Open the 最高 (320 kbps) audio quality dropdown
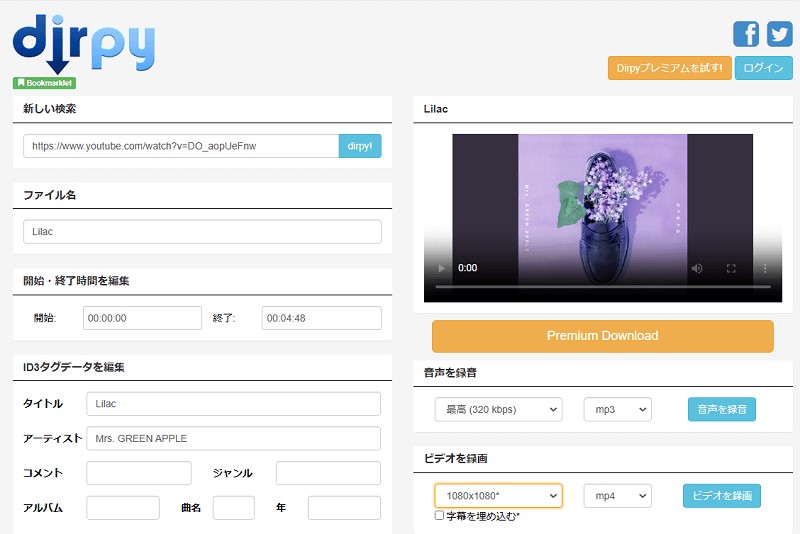This screenshot has height=534, width=800. [498, 410]
